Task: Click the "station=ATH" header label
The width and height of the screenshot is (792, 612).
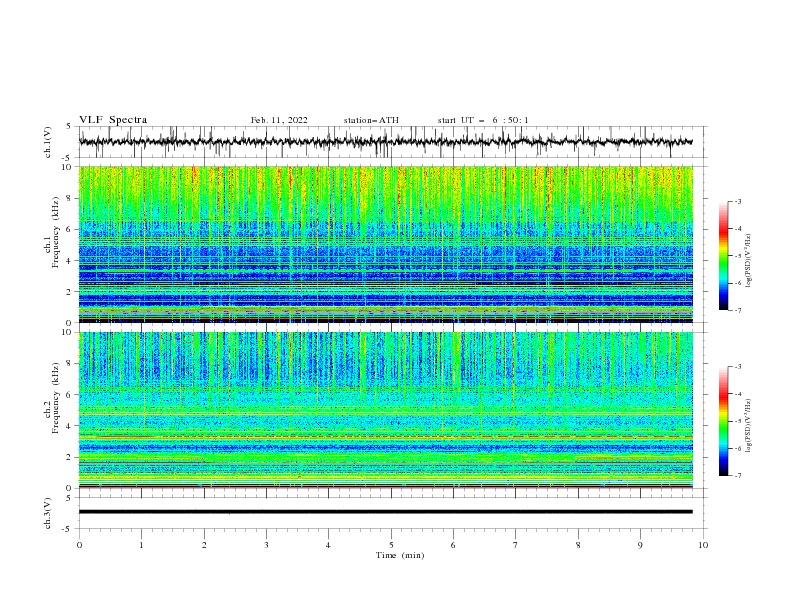Action: click(371, 120)
